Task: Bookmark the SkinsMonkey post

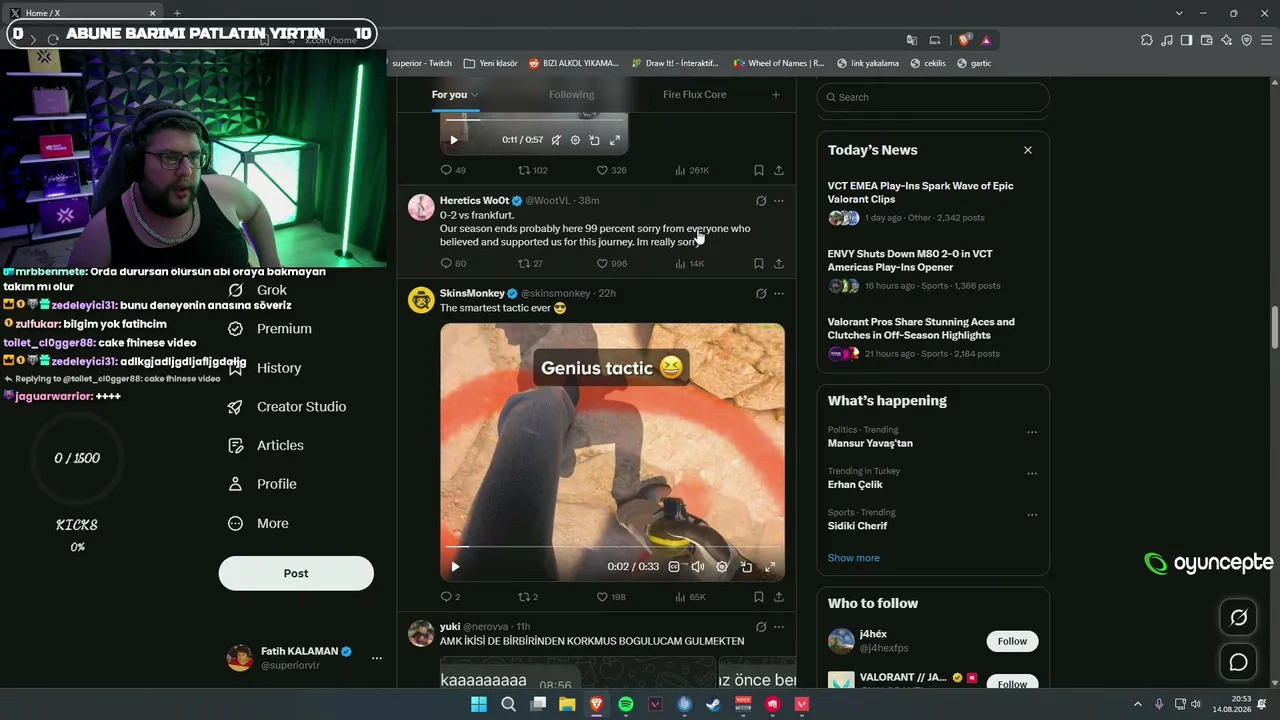Action: [x=759, y=597]
